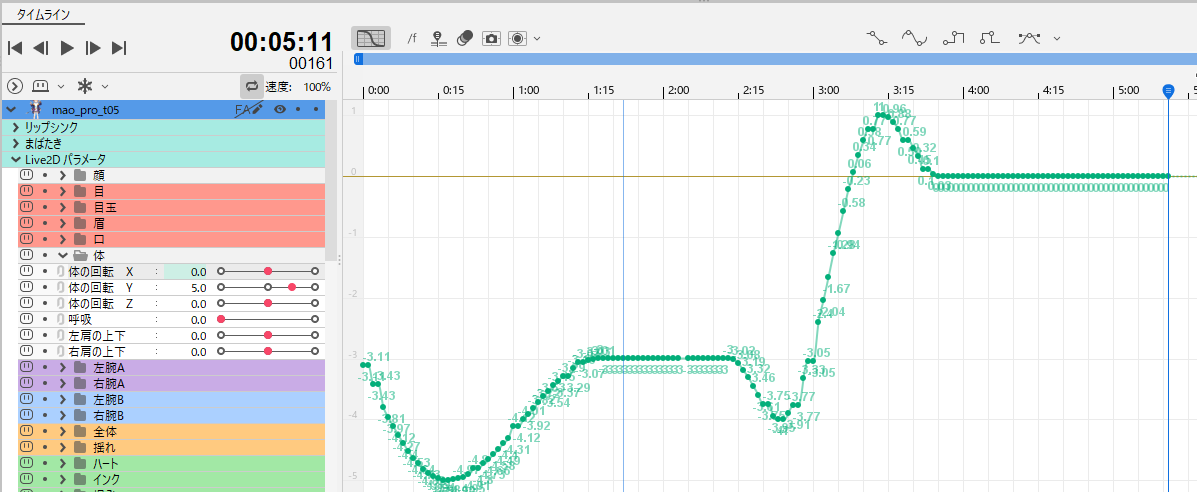Click the camera snapshot icon in toolbar

tap(491, 38)
